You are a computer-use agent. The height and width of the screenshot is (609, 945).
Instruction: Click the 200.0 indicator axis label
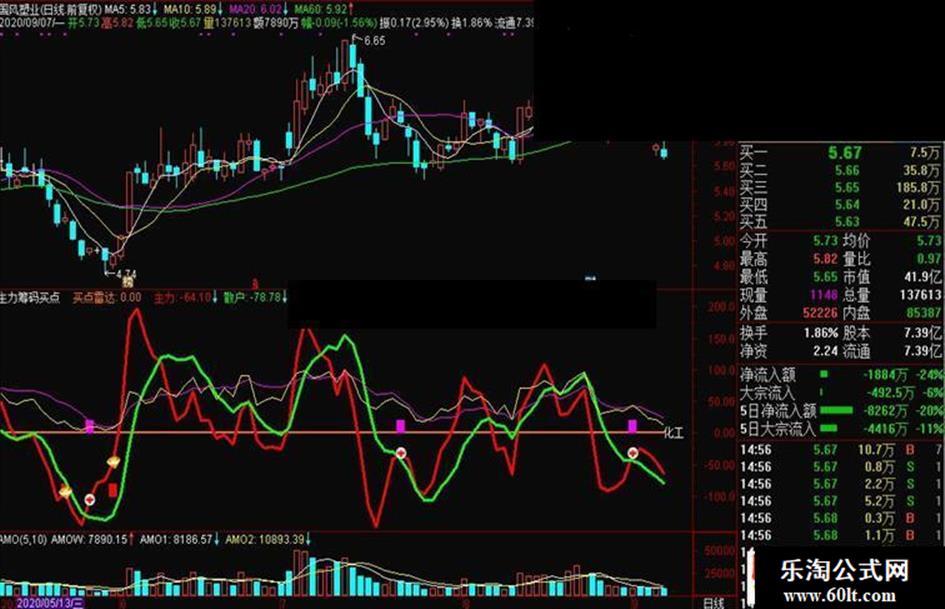(721, 307)
